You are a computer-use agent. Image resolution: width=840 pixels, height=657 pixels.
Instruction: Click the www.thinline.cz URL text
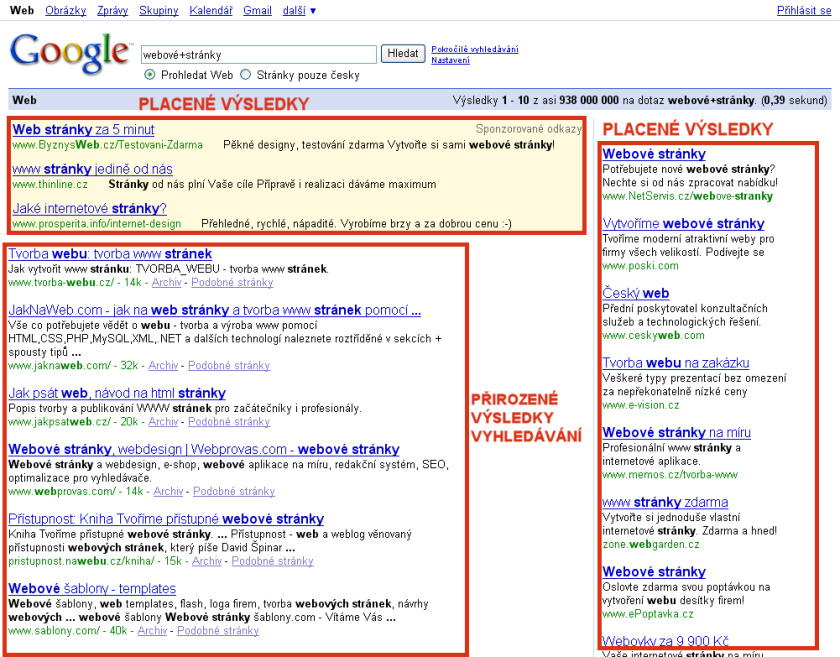point(50,185)
